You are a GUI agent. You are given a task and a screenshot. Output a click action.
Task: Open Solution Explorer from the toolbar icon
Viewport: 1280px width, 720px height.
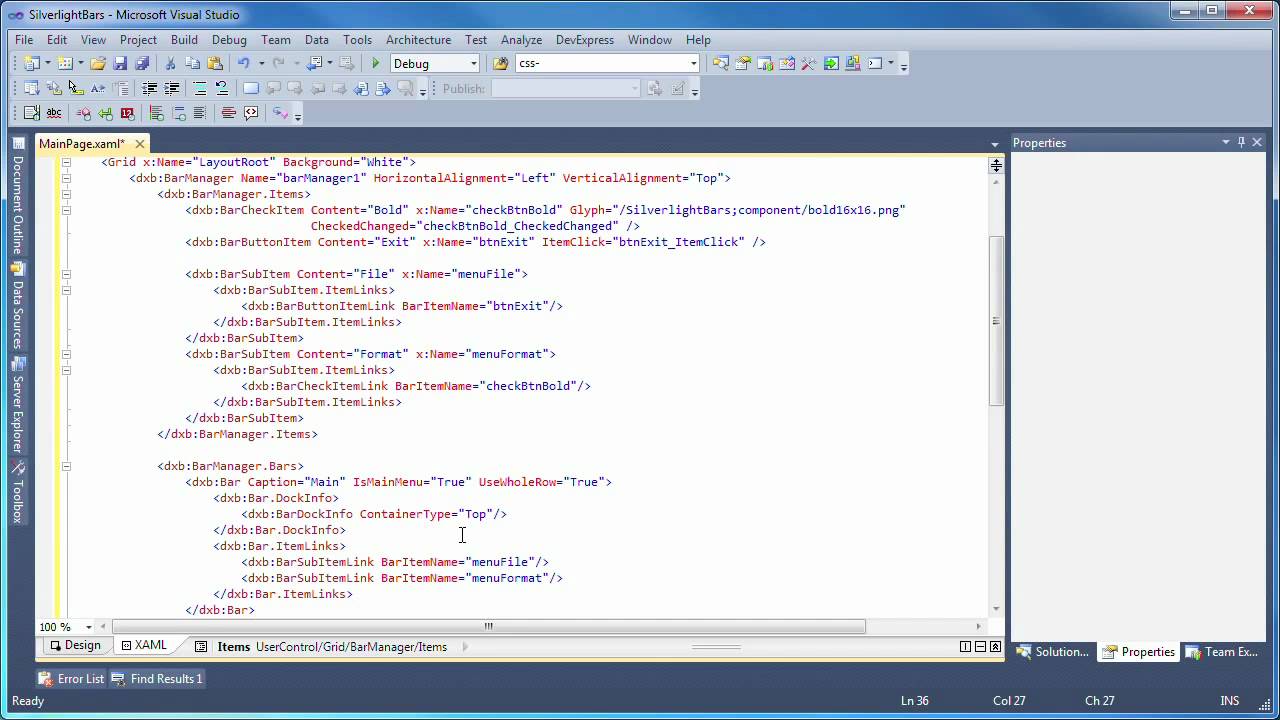click(x=721, y=63)
